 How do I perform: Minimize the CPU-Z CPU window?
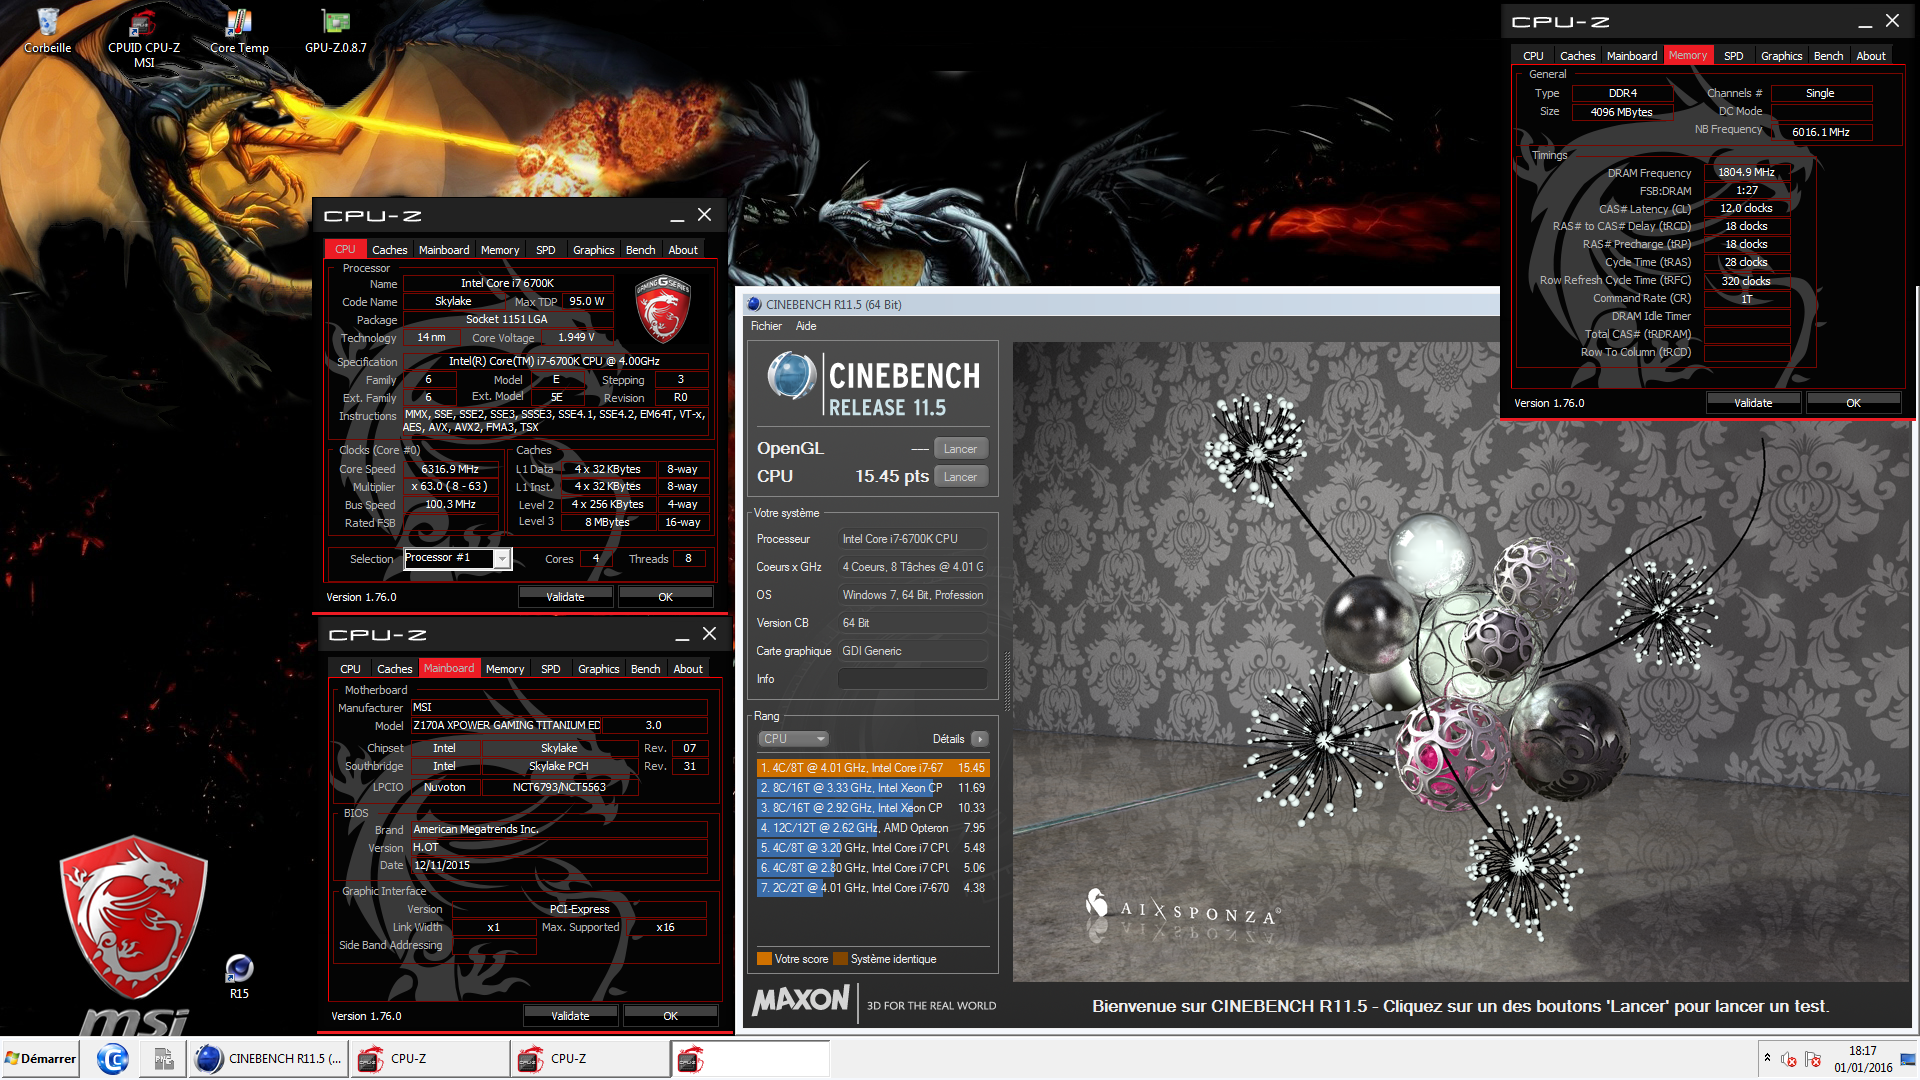coord(677,216)
